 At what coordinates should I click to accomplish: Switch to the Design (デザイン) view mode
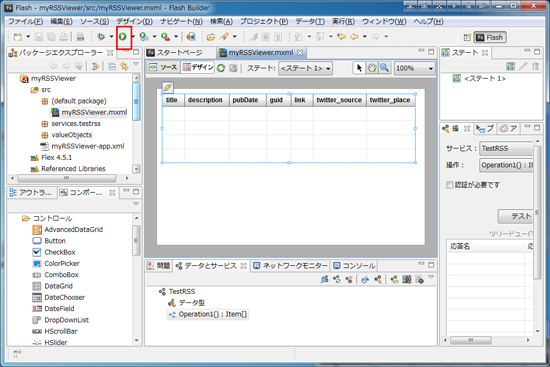tap(198, 67)
